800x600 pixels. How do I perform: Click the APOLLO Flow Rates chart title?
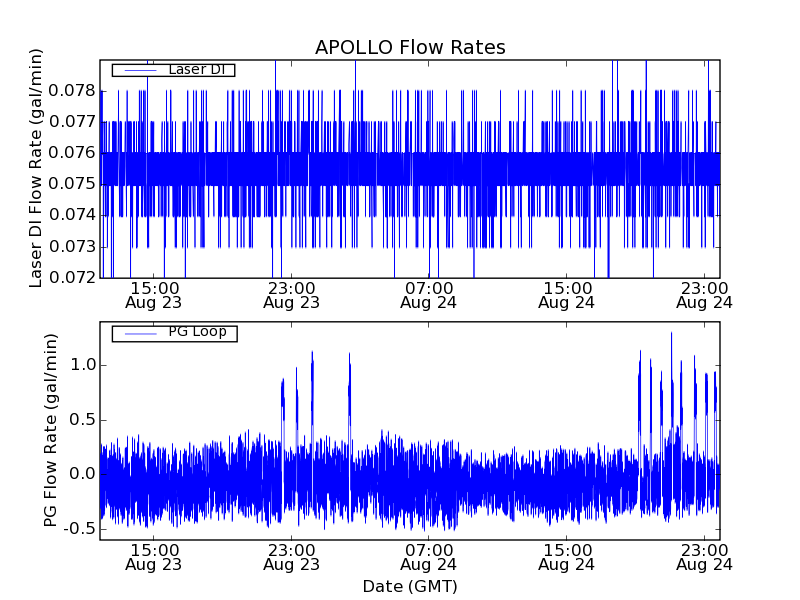[x=410, y=47]
